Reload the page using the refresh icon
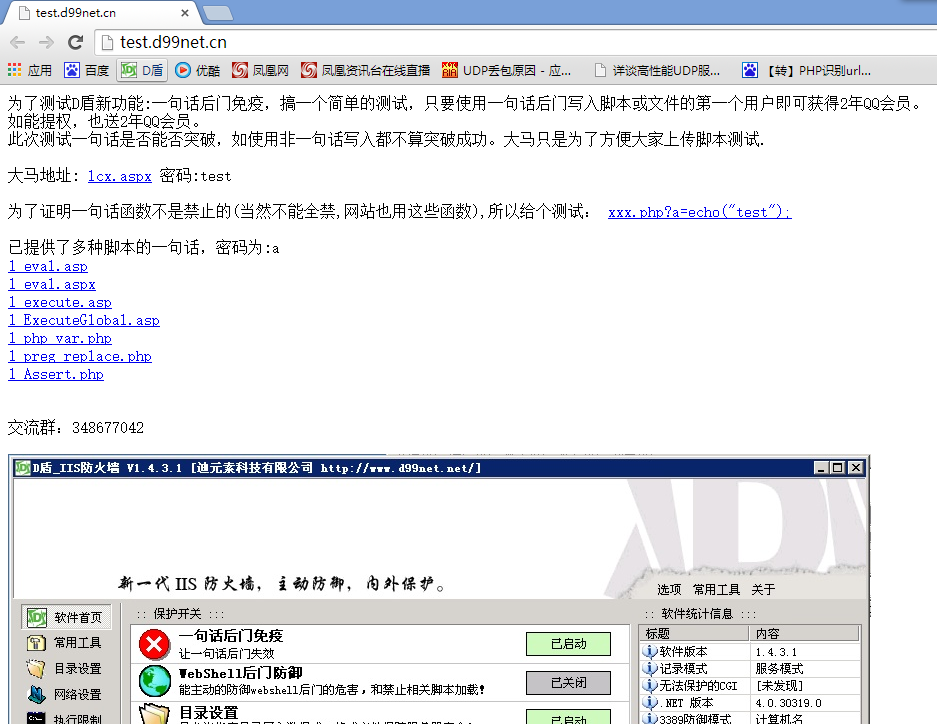The image size is (937, 724). click(x=75, y=42)
